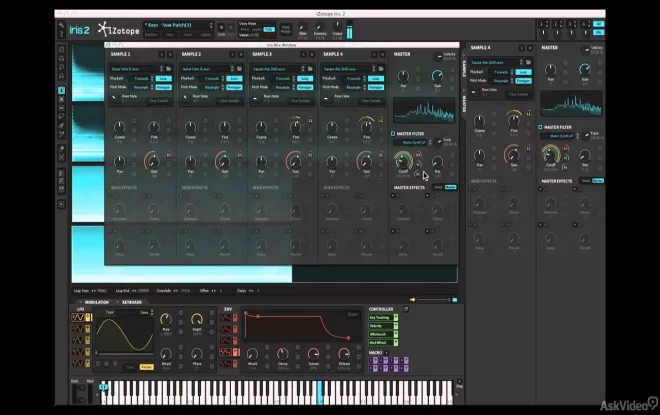The width and height of the screenshot is (660, 415).
Task: Open Master Filter type dropdown in Mix Window
Action: point(412,142)
